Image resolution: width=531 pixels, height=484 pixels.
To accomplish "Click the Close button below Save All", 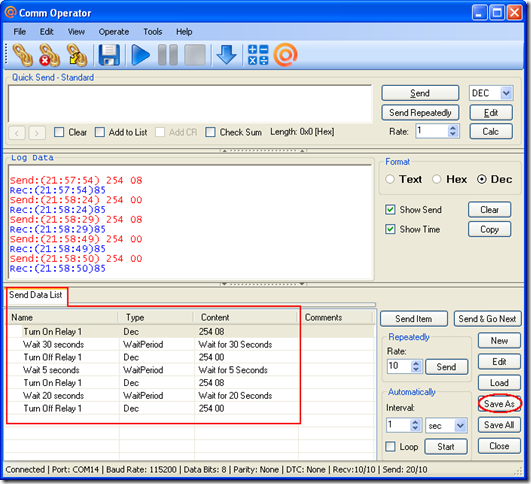I will [499, 446].
